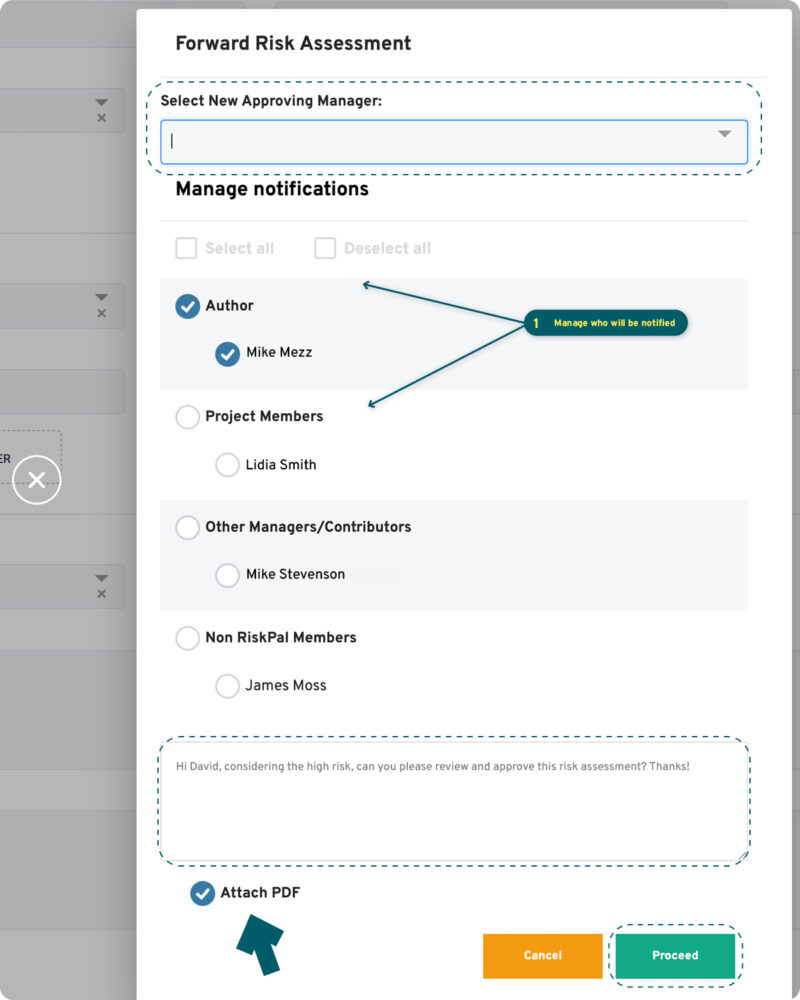The image size is (800, 1000).
Task: Enable notifications for Project Members
Action: coord(186,417)
